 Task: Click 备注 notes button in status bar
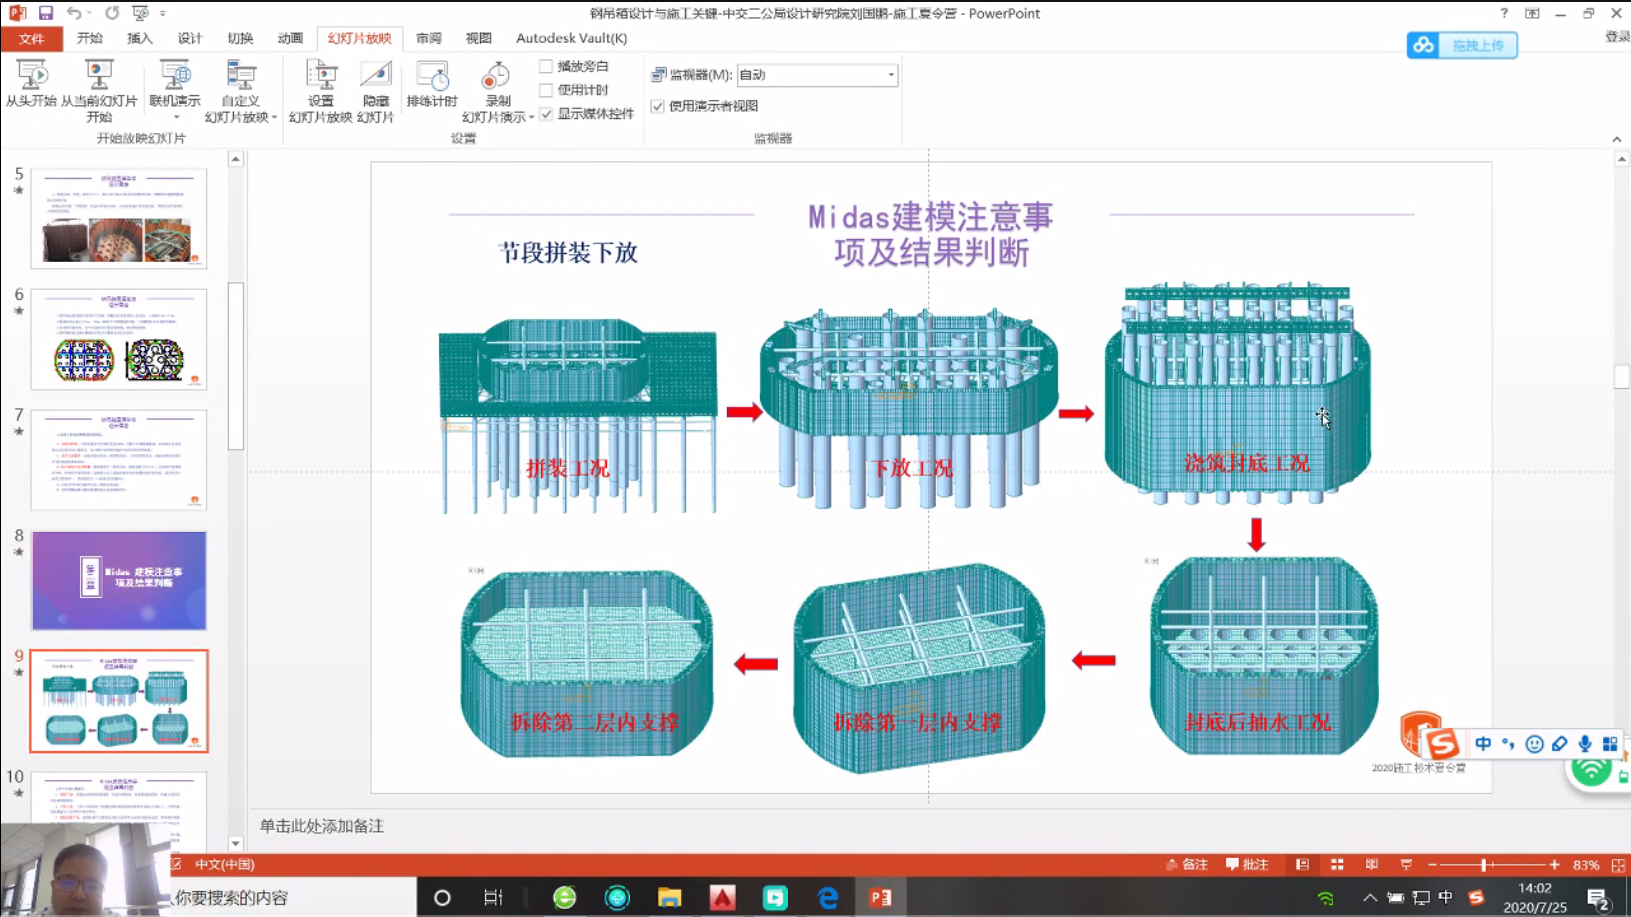[x=1187, y=865]
